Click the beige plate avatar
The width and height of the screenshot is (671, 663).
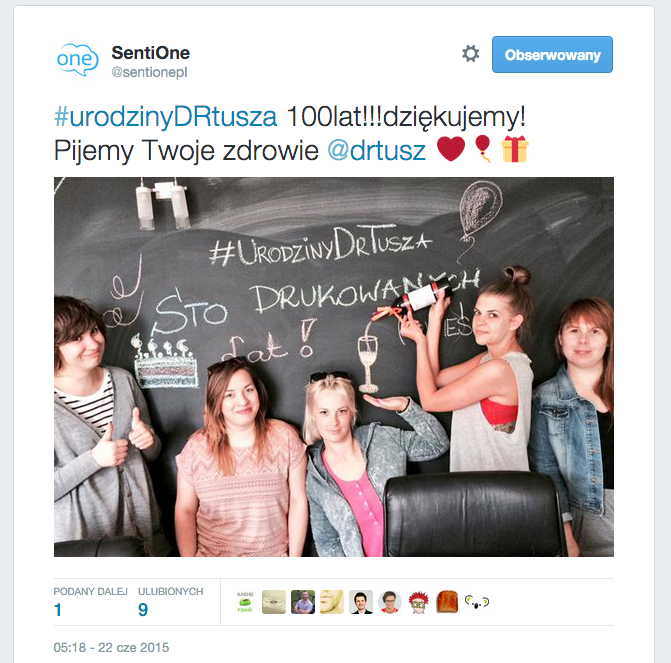[x=274, y=602]
